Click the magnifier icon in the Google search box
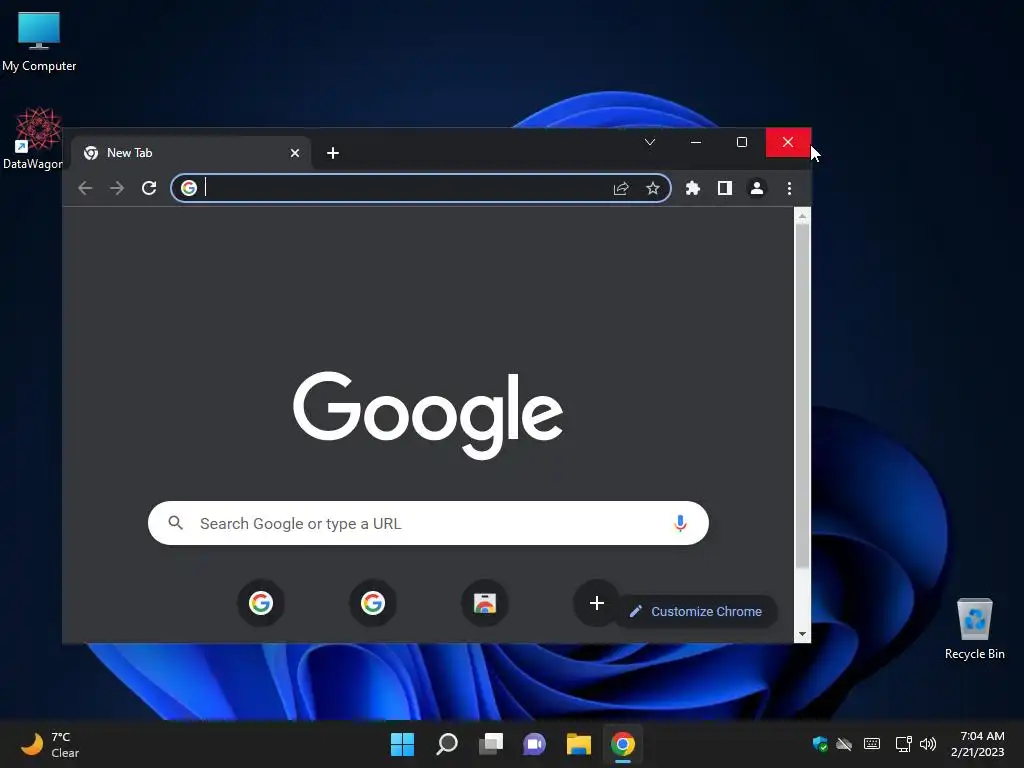Screen dimensions: 1024x768 pyautogui.click(x=175, y=523)
